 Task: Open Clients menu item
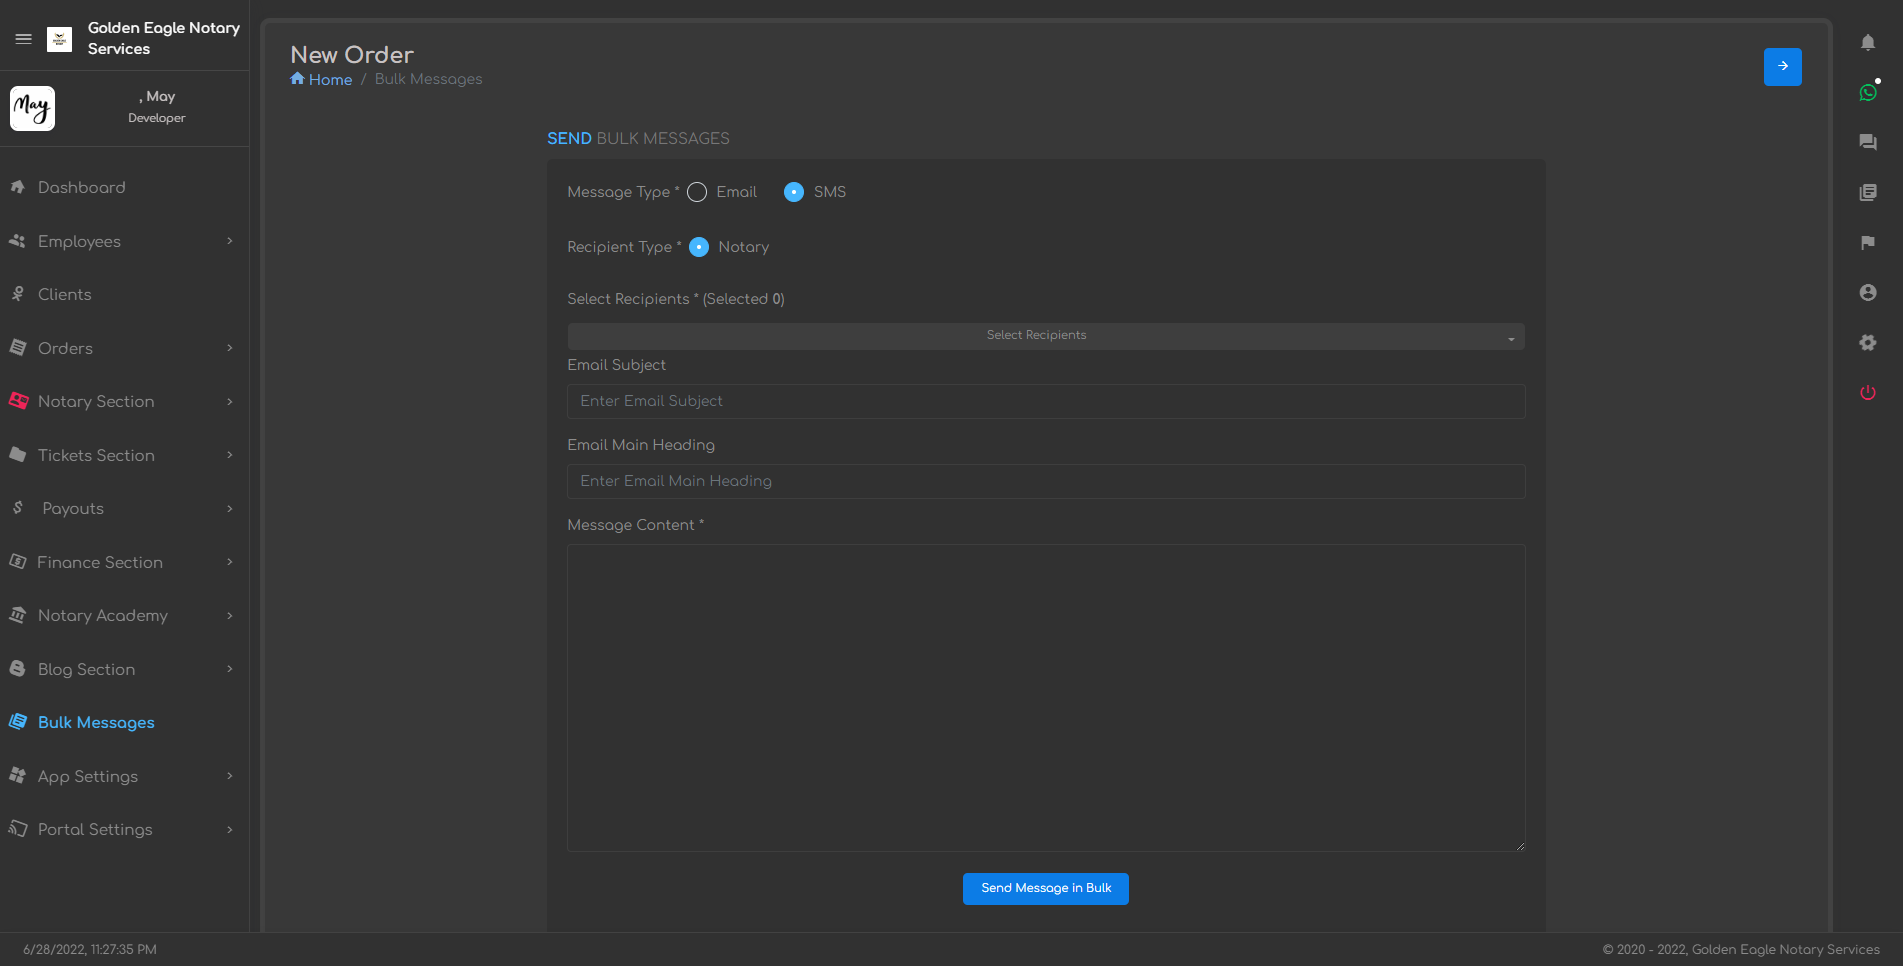65,294
